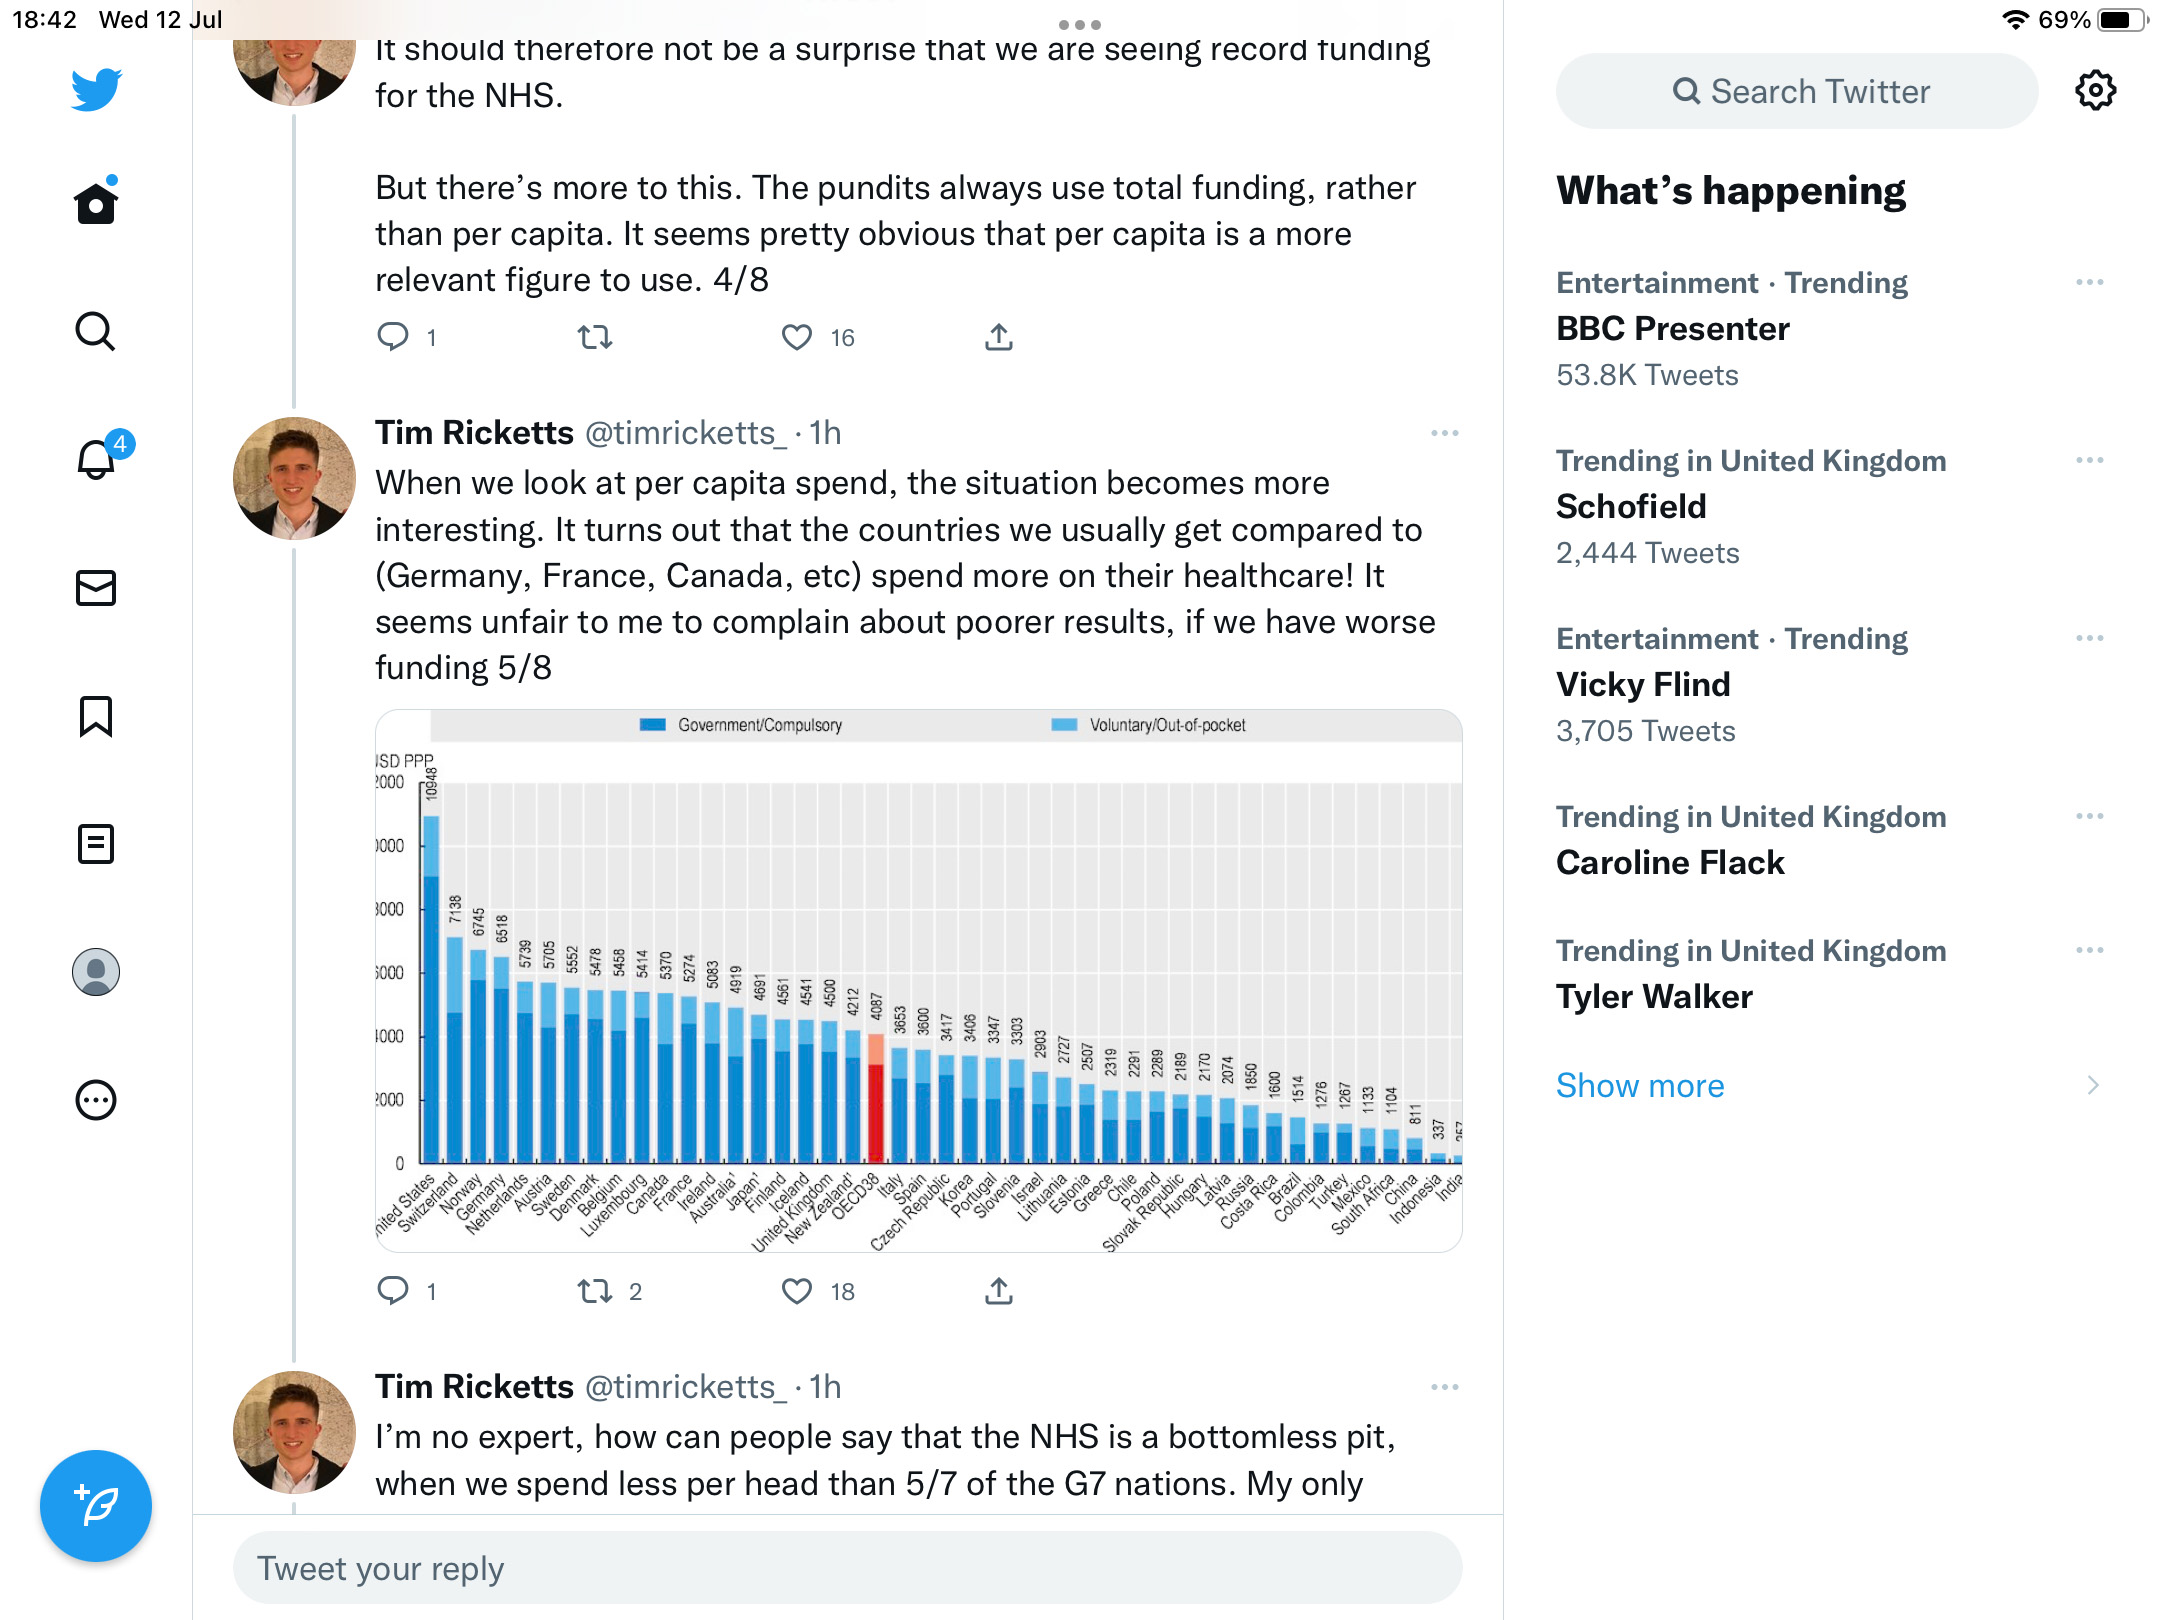Share the 4/8 tweet

pyautogui.click(x=999, y=337)
